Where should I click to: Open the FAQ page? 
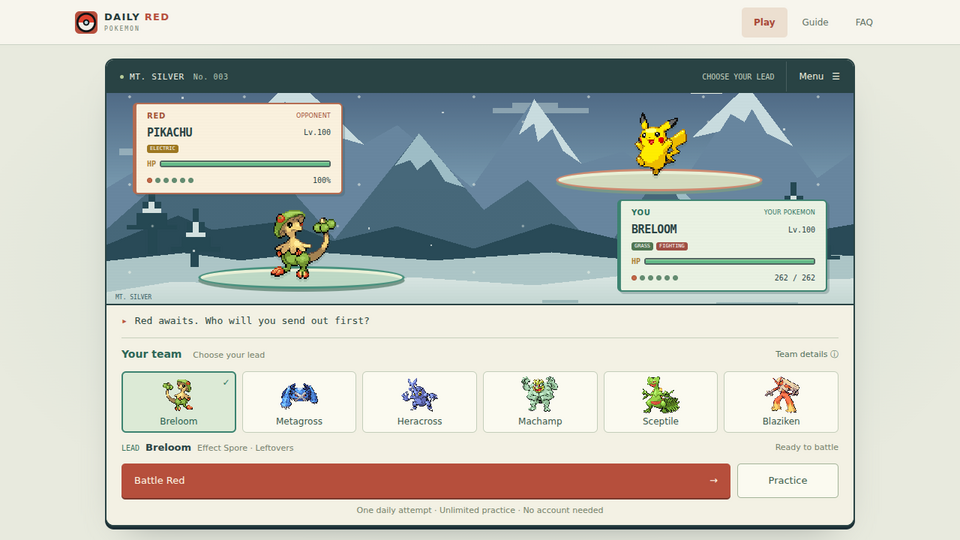coord(864,22)
